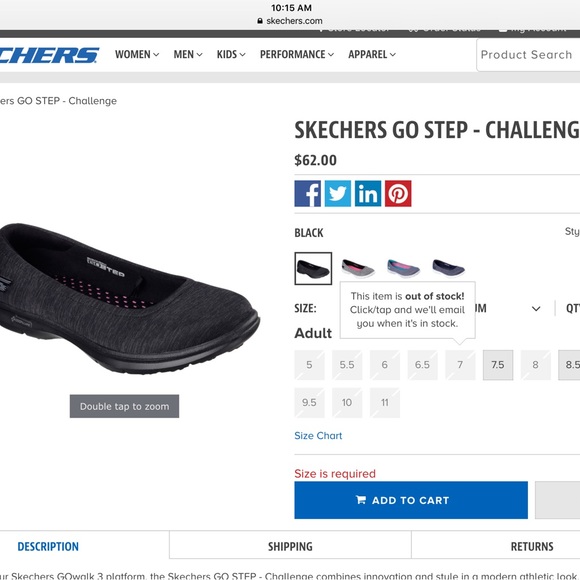Click the Skechers logo
Screen dimensions: 580x580
tap(49, 55)
